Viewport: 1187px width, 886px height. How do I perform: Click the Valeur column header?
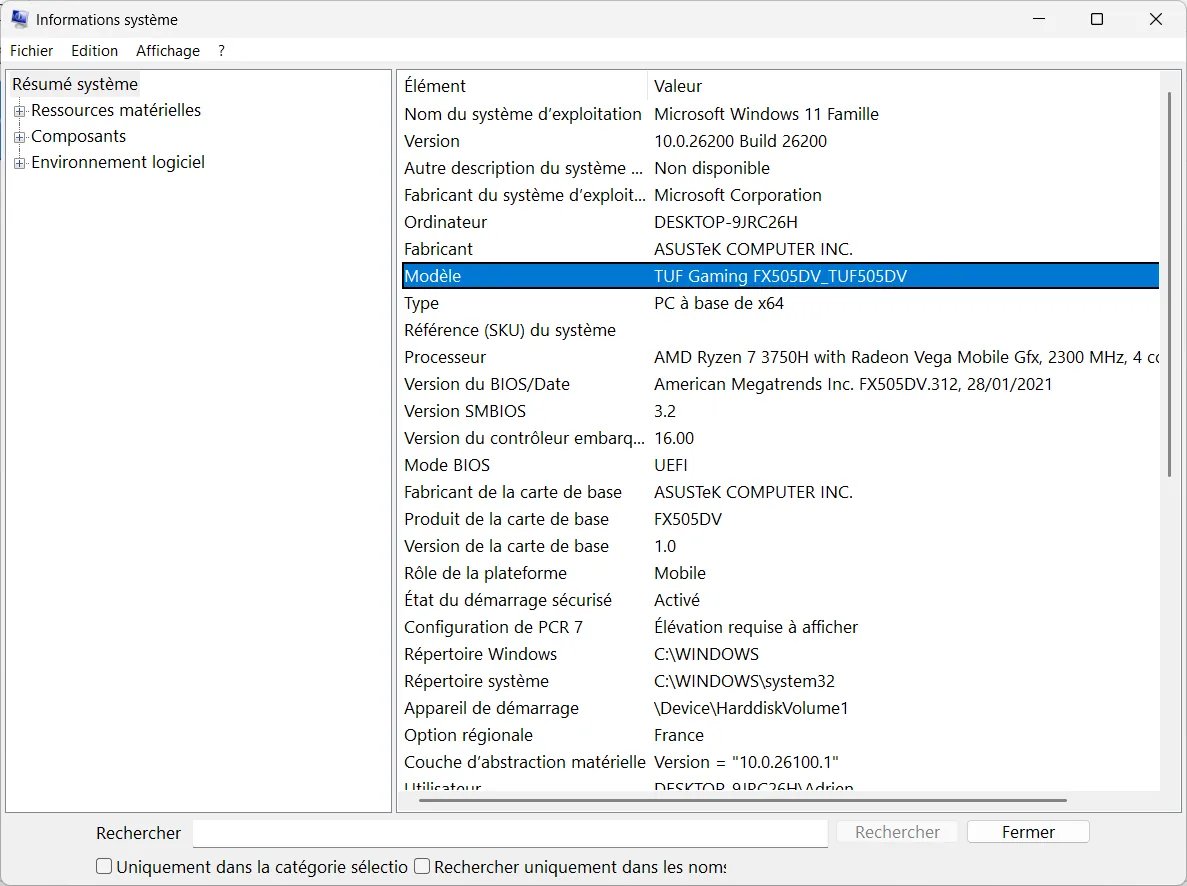904,86
